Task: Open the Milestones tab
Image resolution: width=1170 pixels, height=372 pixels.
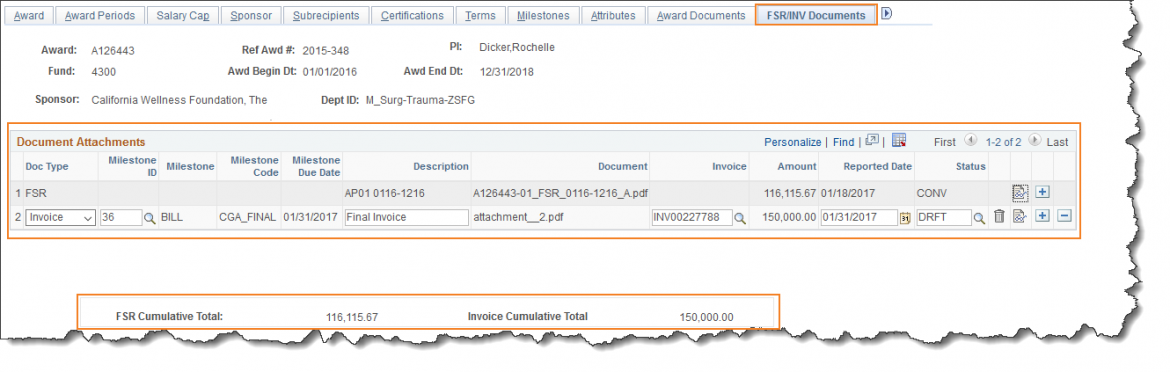Action: click(x=542, y=15)
